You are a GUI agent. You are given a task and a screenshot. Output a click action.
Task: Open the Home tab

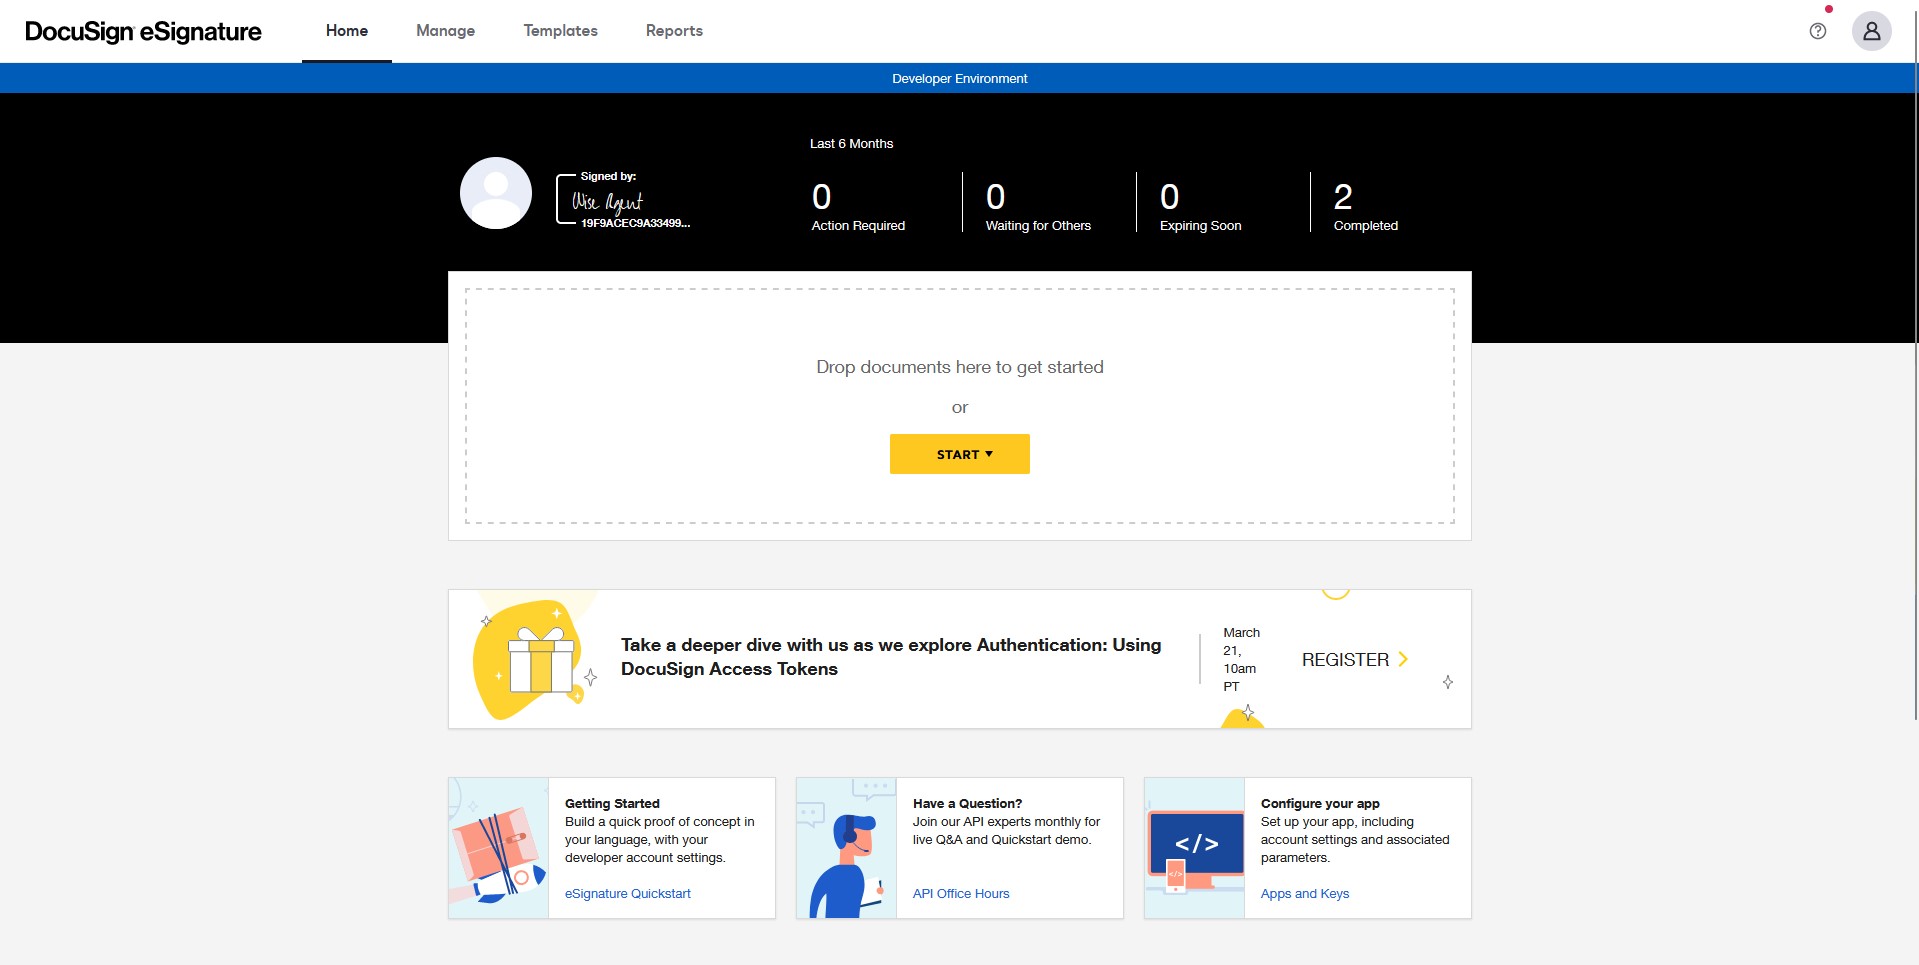coord(347,31)
